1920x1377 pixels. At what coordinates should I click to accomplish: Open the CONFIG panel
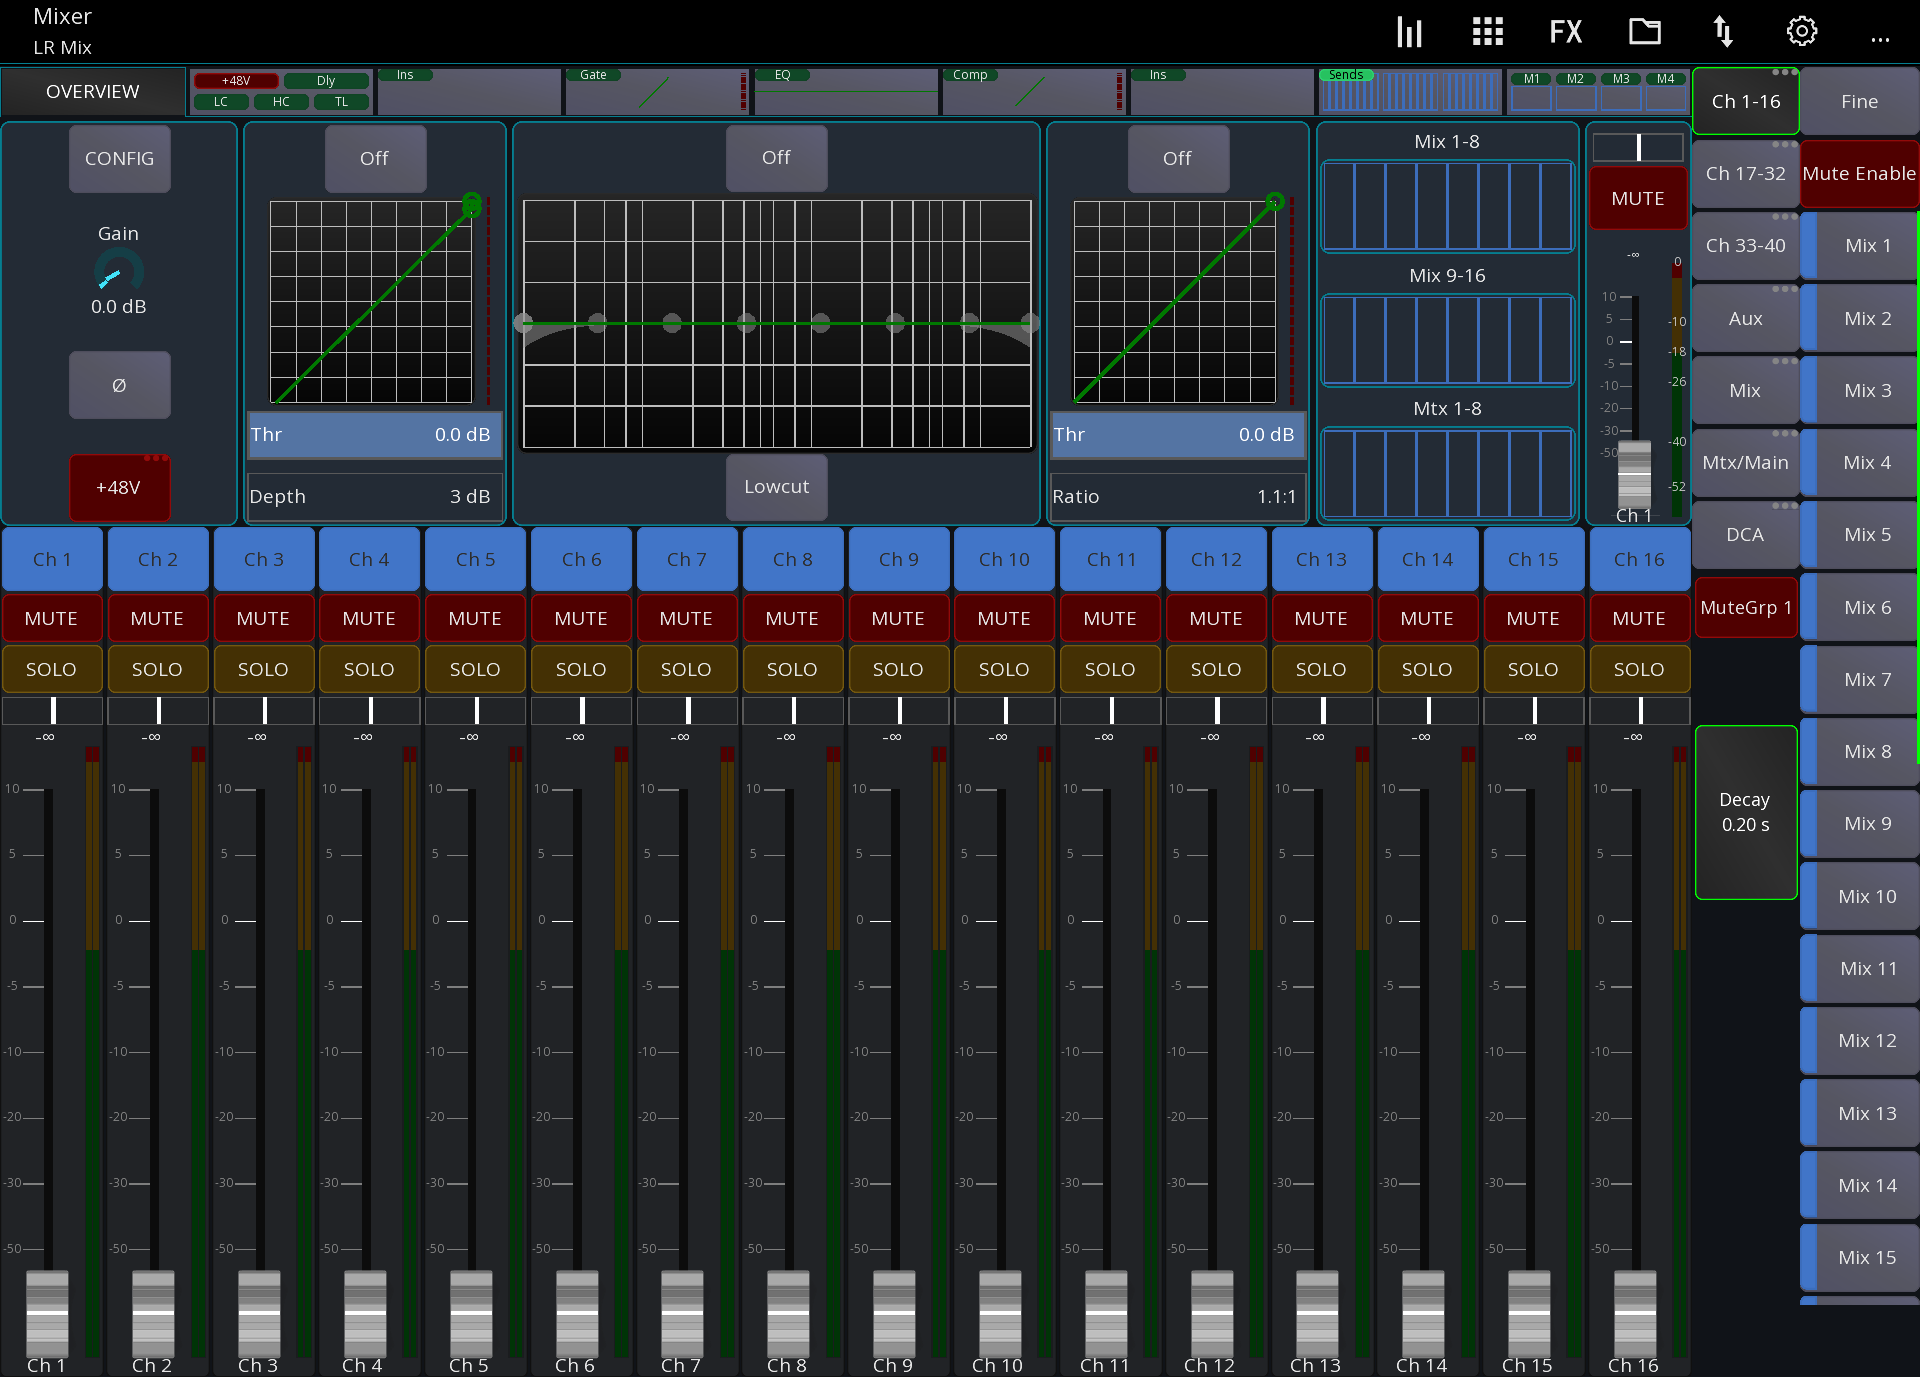tap(119, 159)
